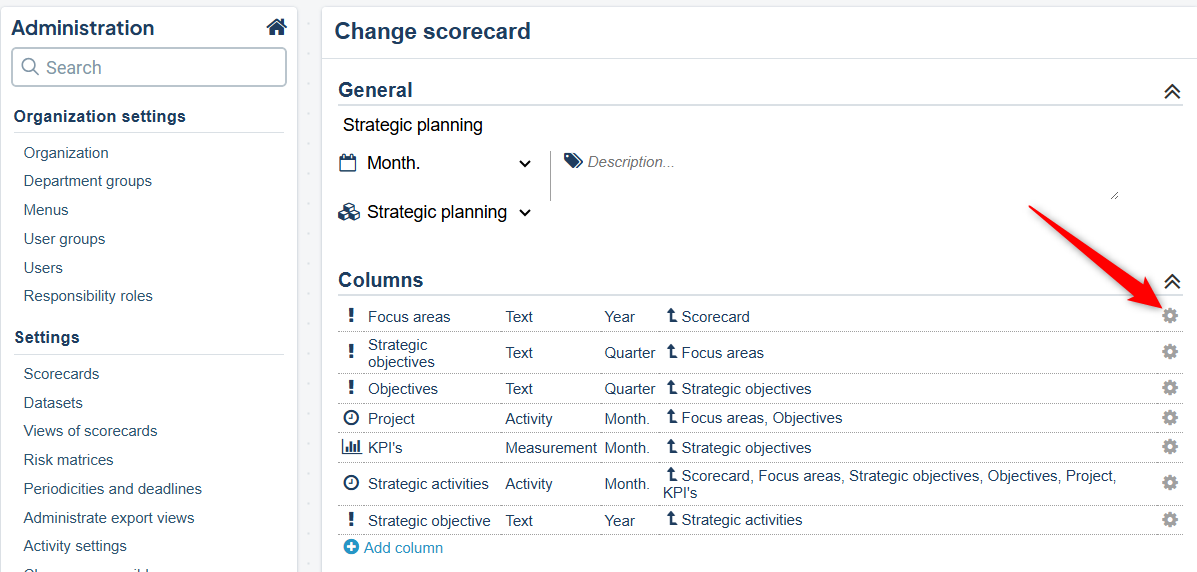This screenshot has width=1197, height=572.
Task: Click gear icon for Strategic objective row
Action: point(1170,520)
